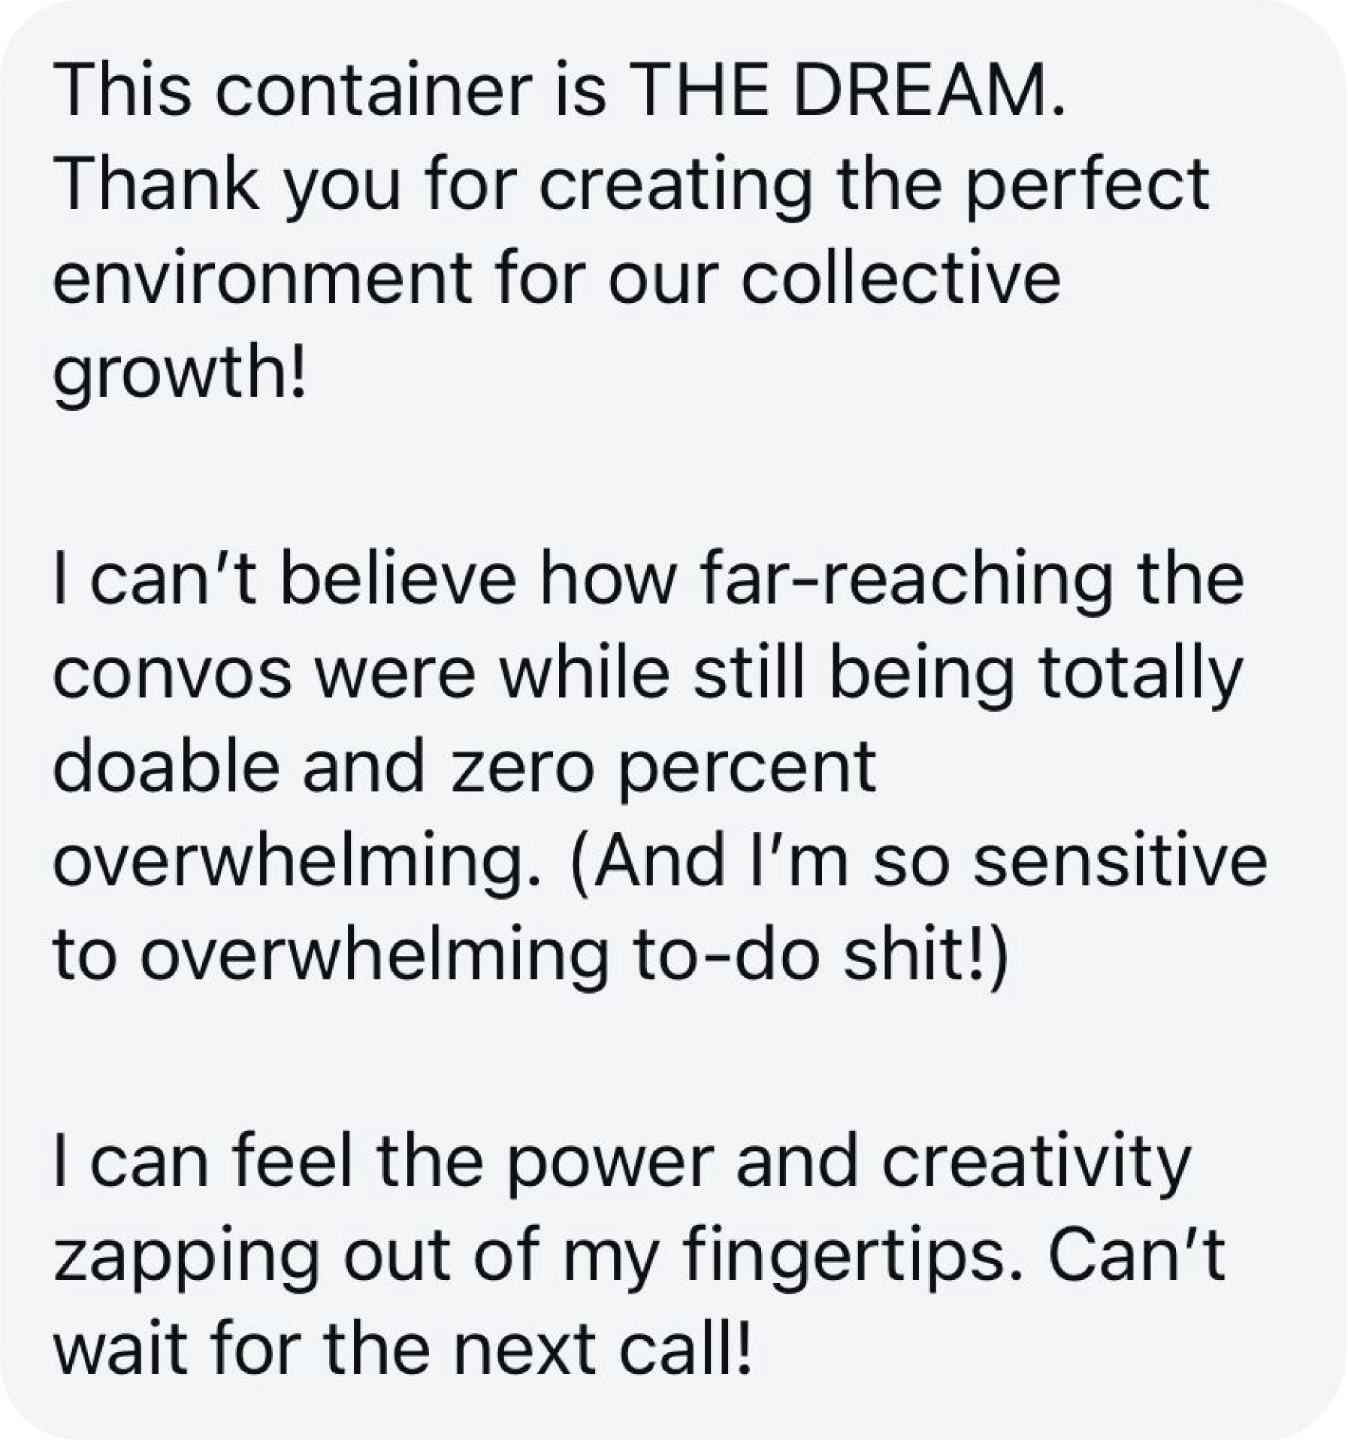Click the word "growth!"
The width and height of the screenshot is (1348, 1440).
click(178, 372)
